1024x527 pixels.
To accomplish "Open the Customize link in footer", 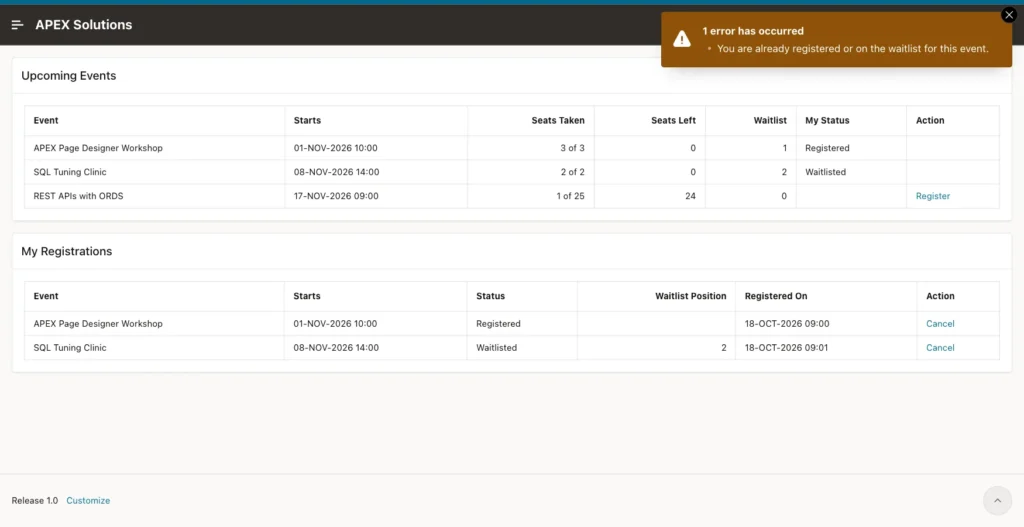I will [x=88, y=501].
